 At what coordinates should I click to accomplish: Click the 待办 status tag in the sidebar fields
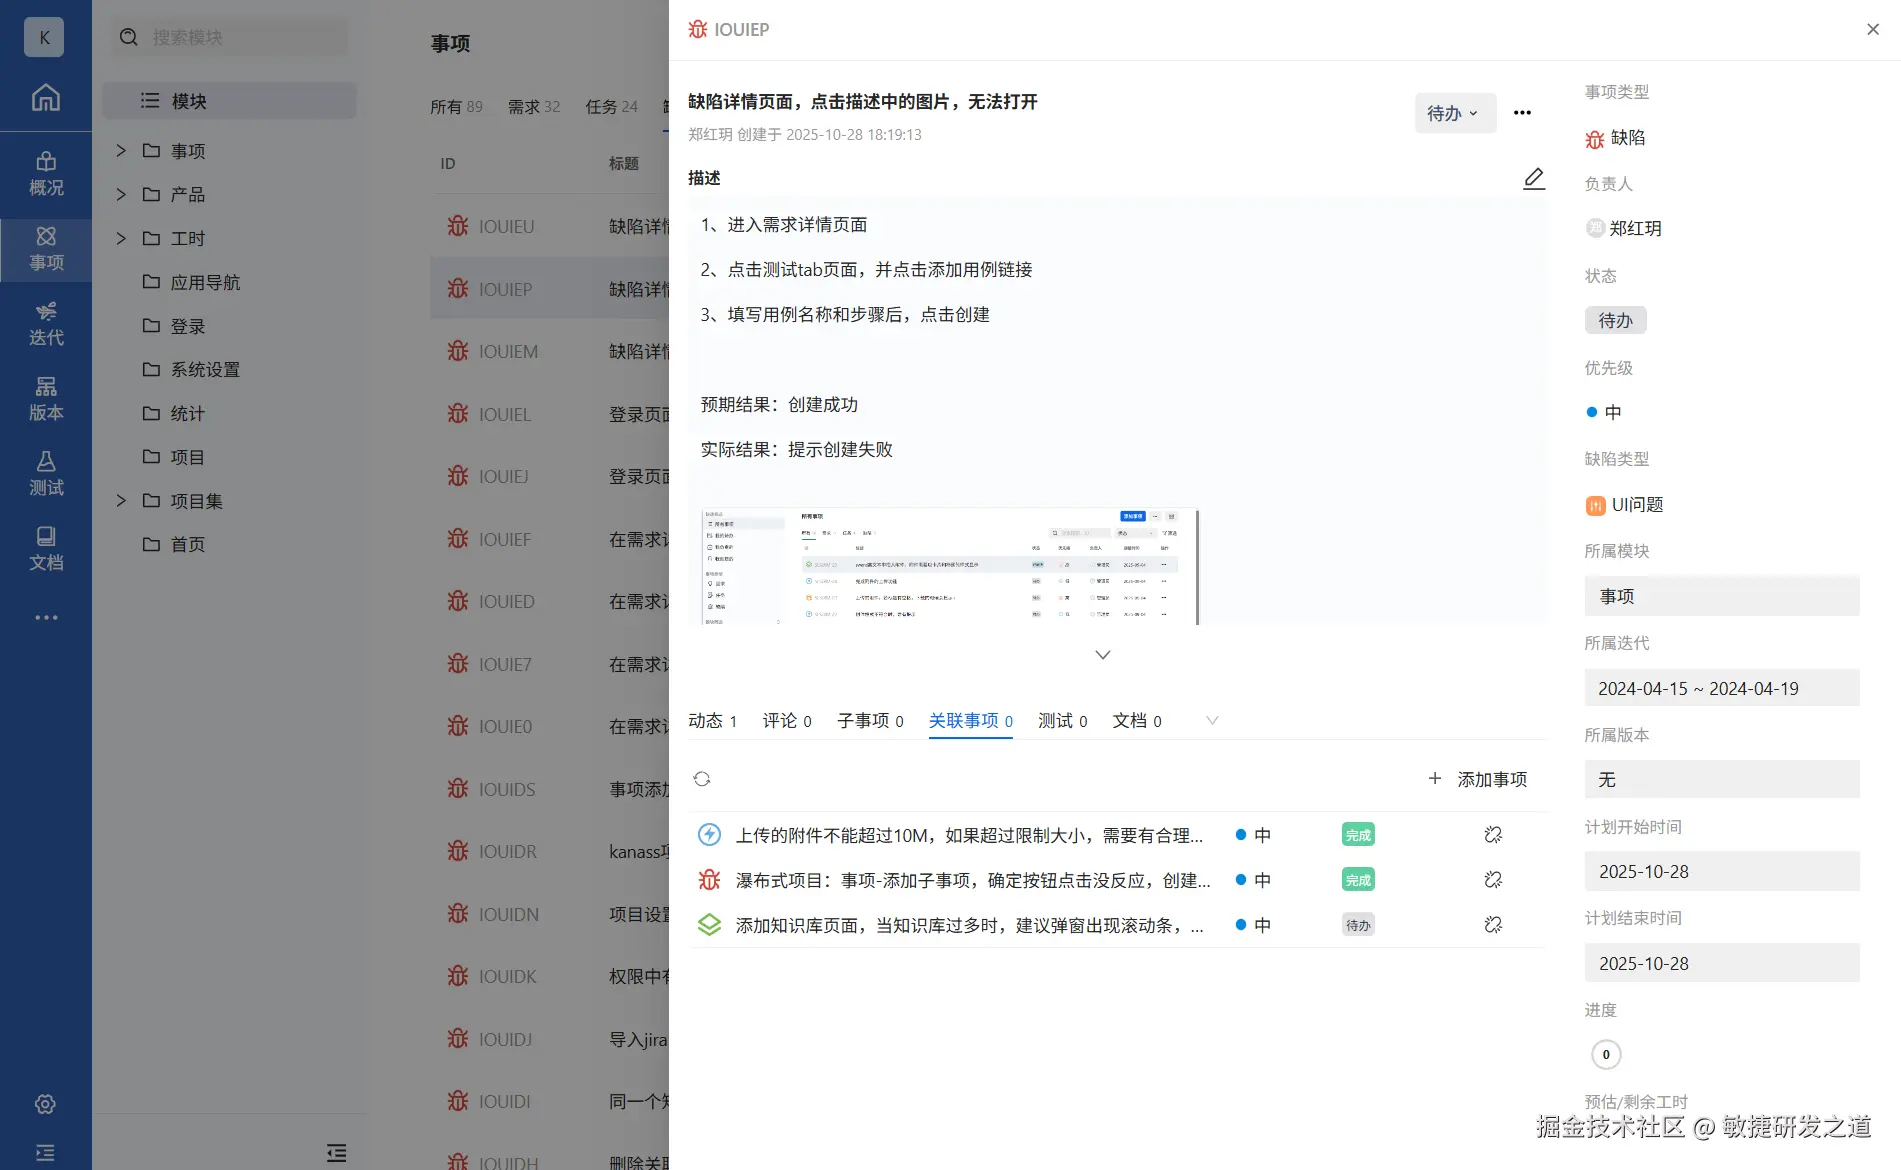pyautogui.click(x=1615, y=320)
